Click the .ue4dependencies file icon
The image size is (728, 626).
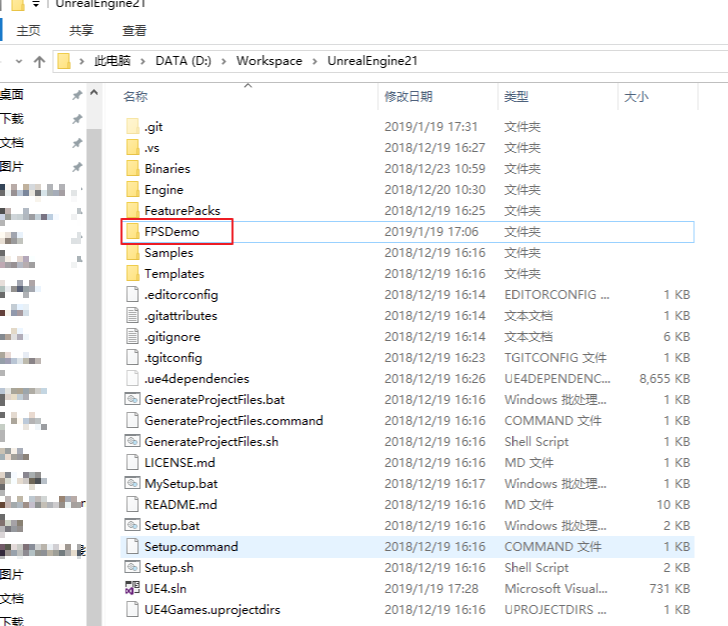tap(133, 378)
